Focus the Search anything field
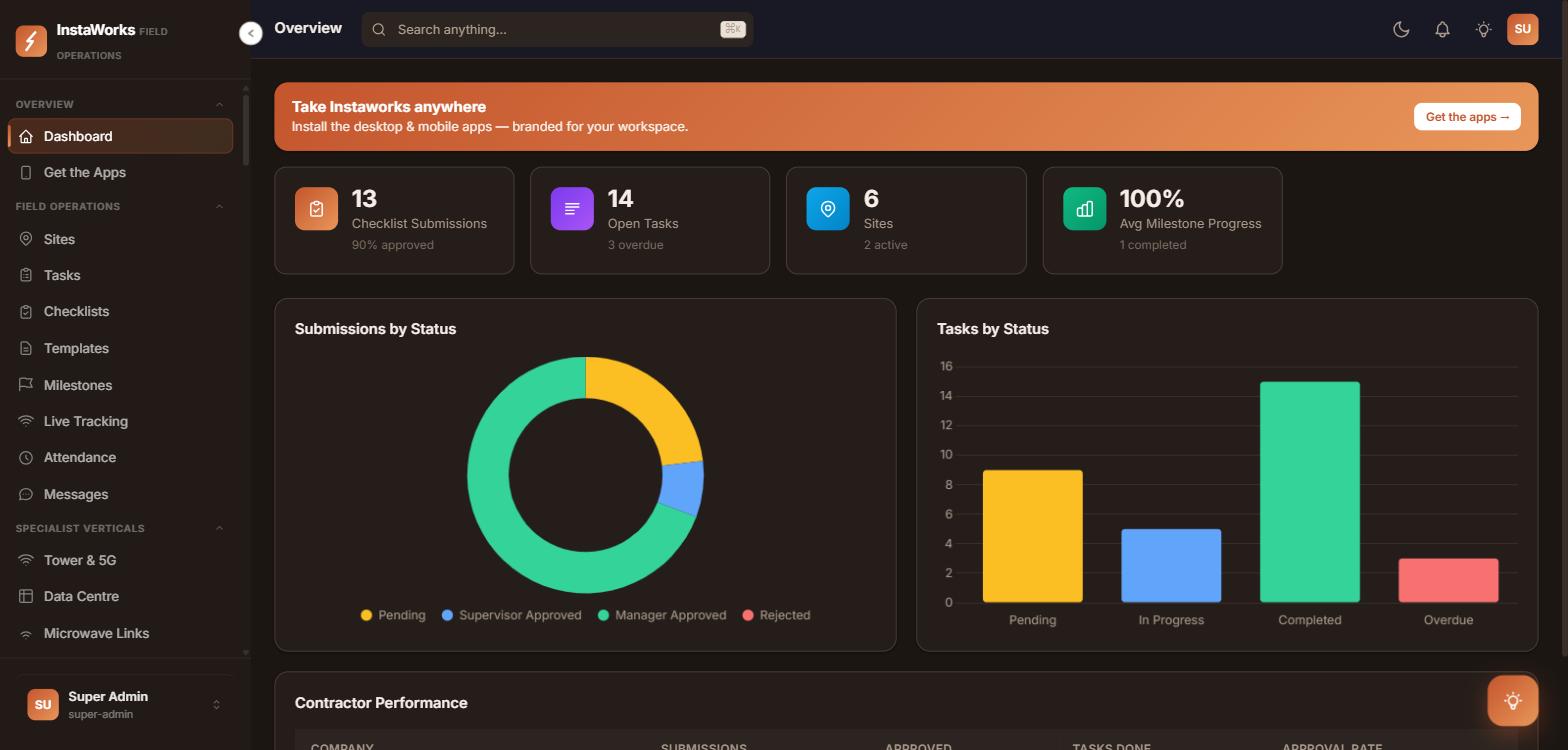Viewport: 1568px width, 750px height. 557,29
